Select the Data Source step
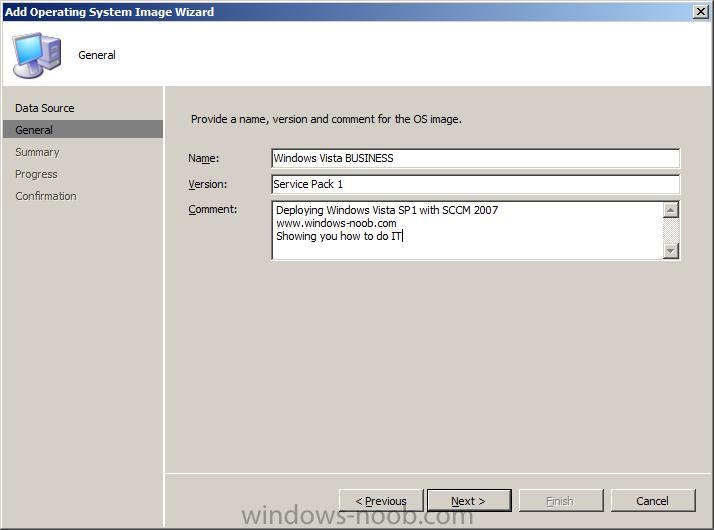 [x=45, y=108]
